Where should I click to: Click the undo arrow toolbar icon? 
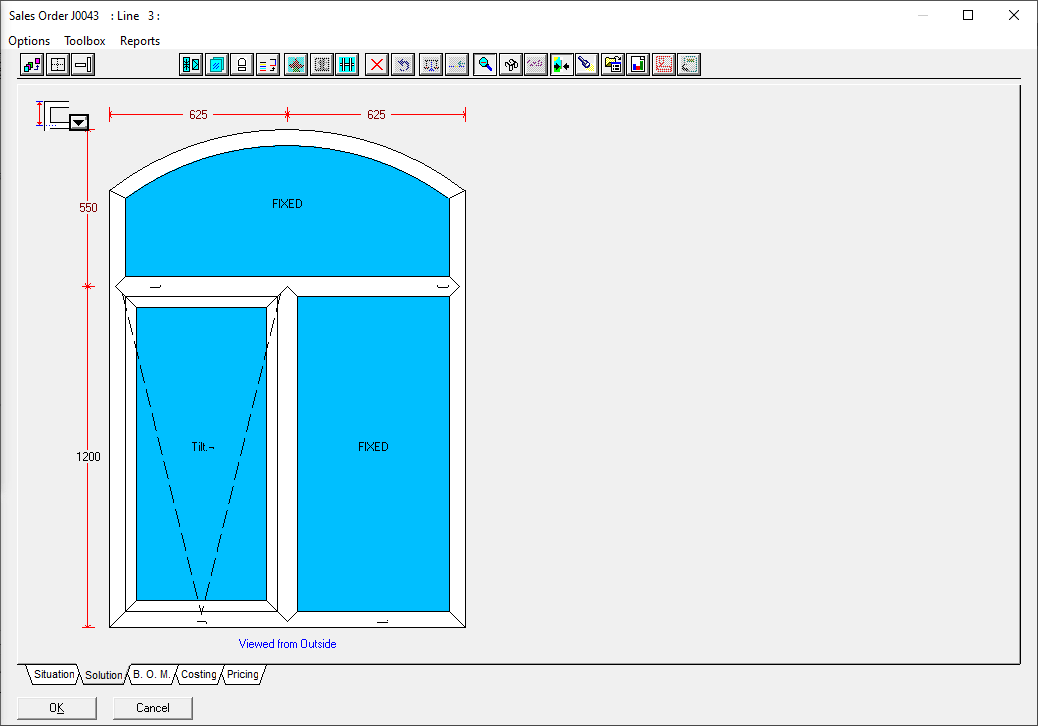[x=403, y=65]
